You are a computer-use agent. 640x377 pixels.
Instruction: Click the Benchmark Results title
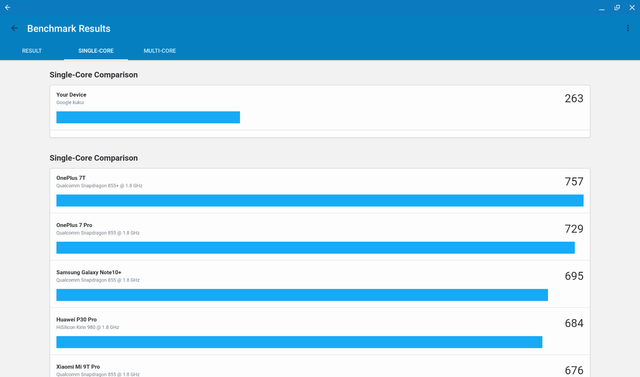[69, 29]
